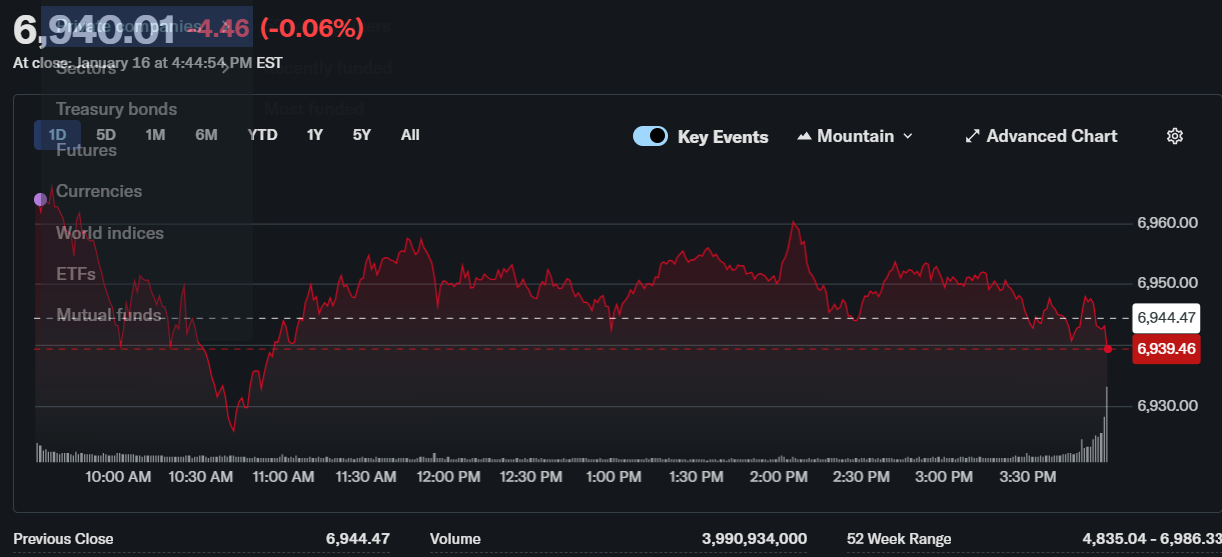Click the red current price dot on chart
The height and width of the screenshot is (557, 1222).
coord(1107,349)
